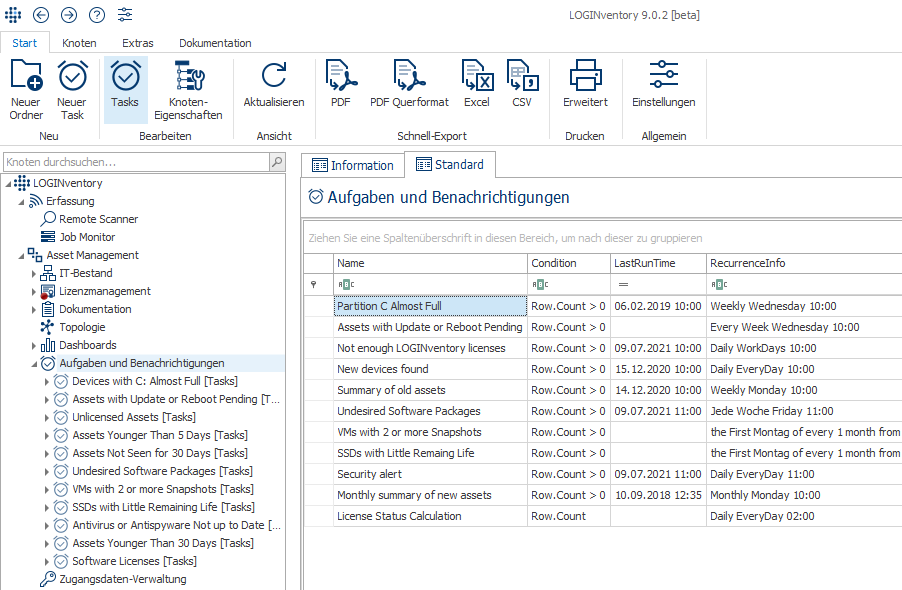Screen dimensions: 902x590
Task: Click the search magnifier in the node search box
Action: [277, 162]
